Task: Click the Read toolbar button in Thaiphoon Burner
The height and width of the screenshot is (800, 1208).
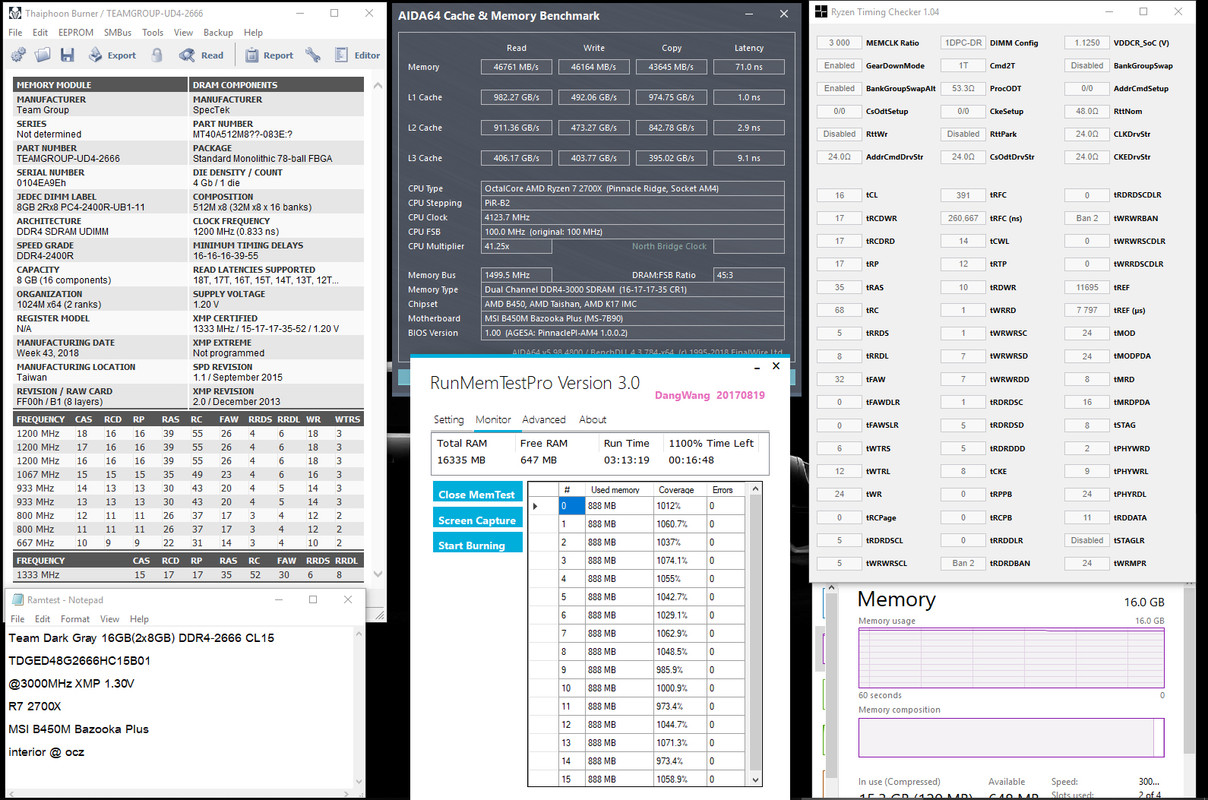Action: [202, 55]
